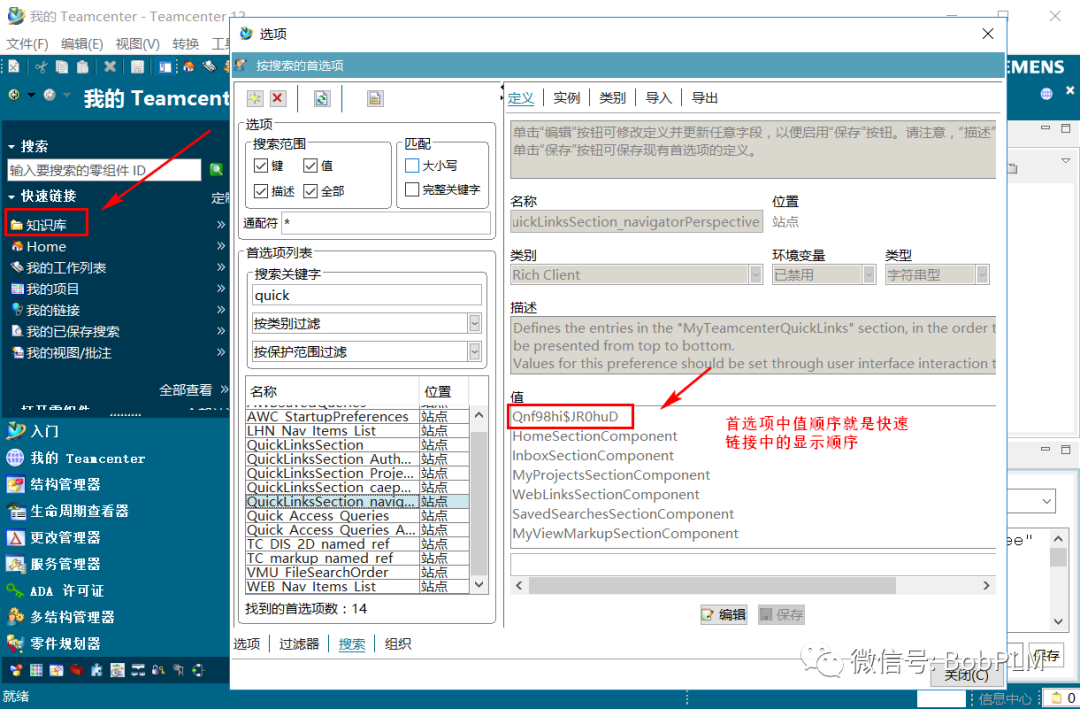Click the 全部查看 link
Image resolution: width=1080 pixels, height=709 pixels.
pyautogui.click(x=185, y=390)
